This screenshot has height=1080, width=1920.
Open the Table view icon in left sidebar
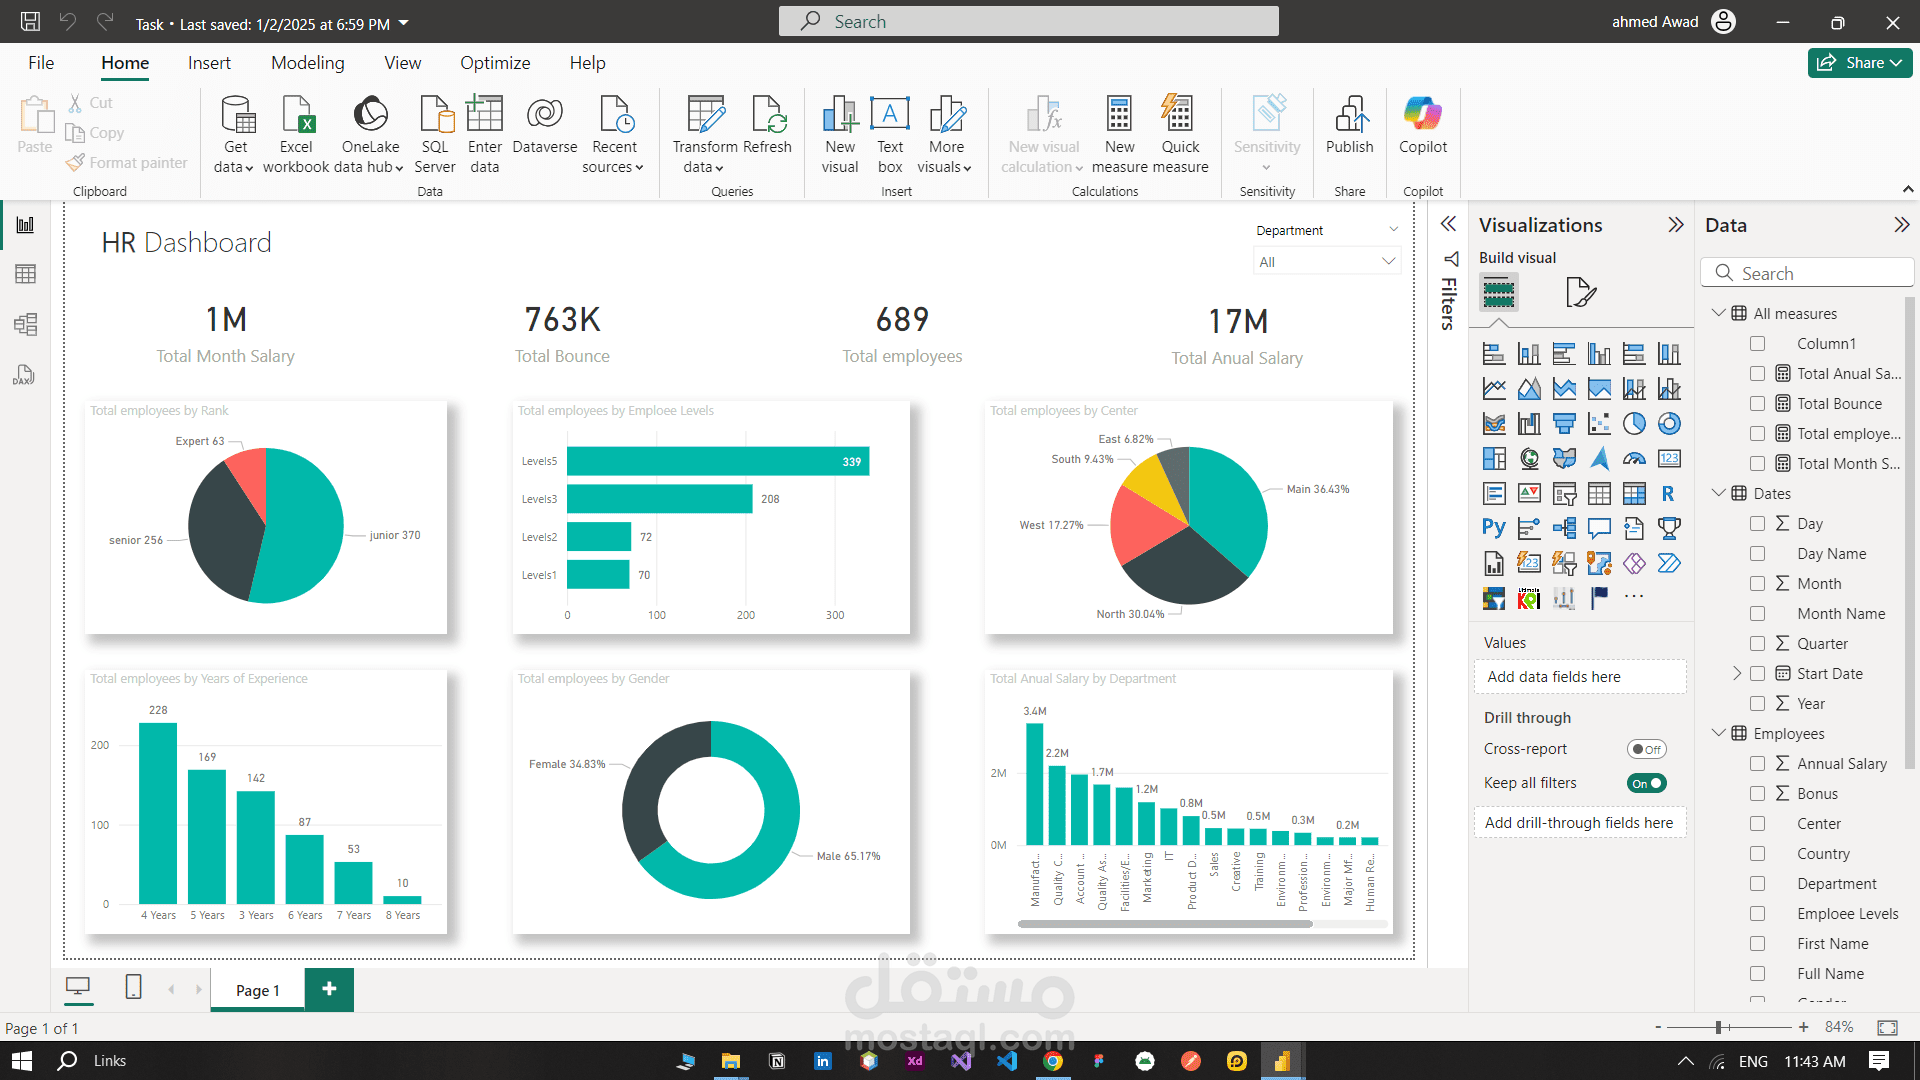pyautogui.click(x=25, y=274)
